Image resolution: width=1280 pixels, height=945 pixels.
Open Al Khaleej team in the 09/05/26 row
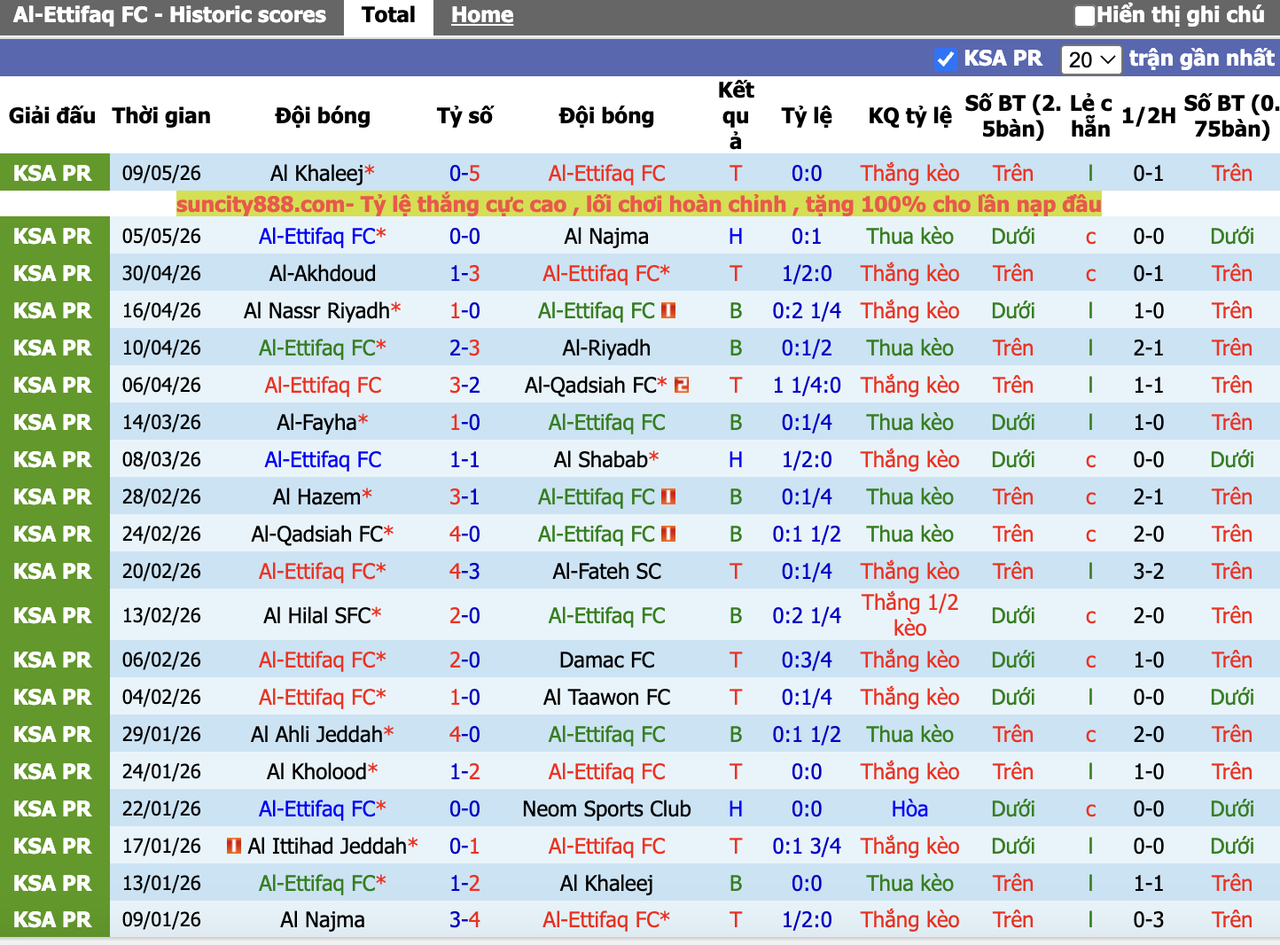click(317, 173)
